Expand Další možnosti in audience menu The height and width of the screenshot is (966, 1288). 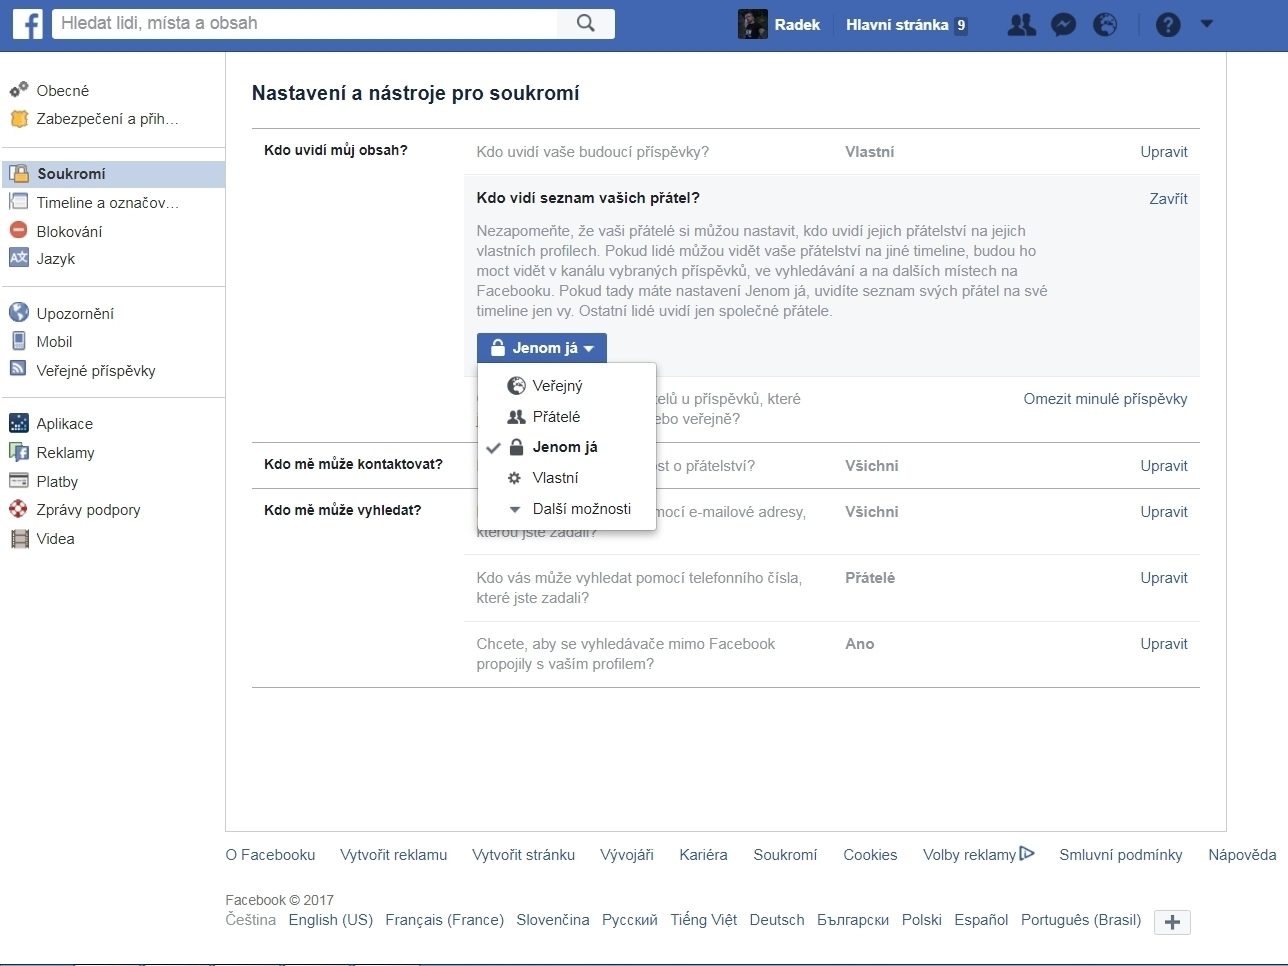(x=567, y=509)
